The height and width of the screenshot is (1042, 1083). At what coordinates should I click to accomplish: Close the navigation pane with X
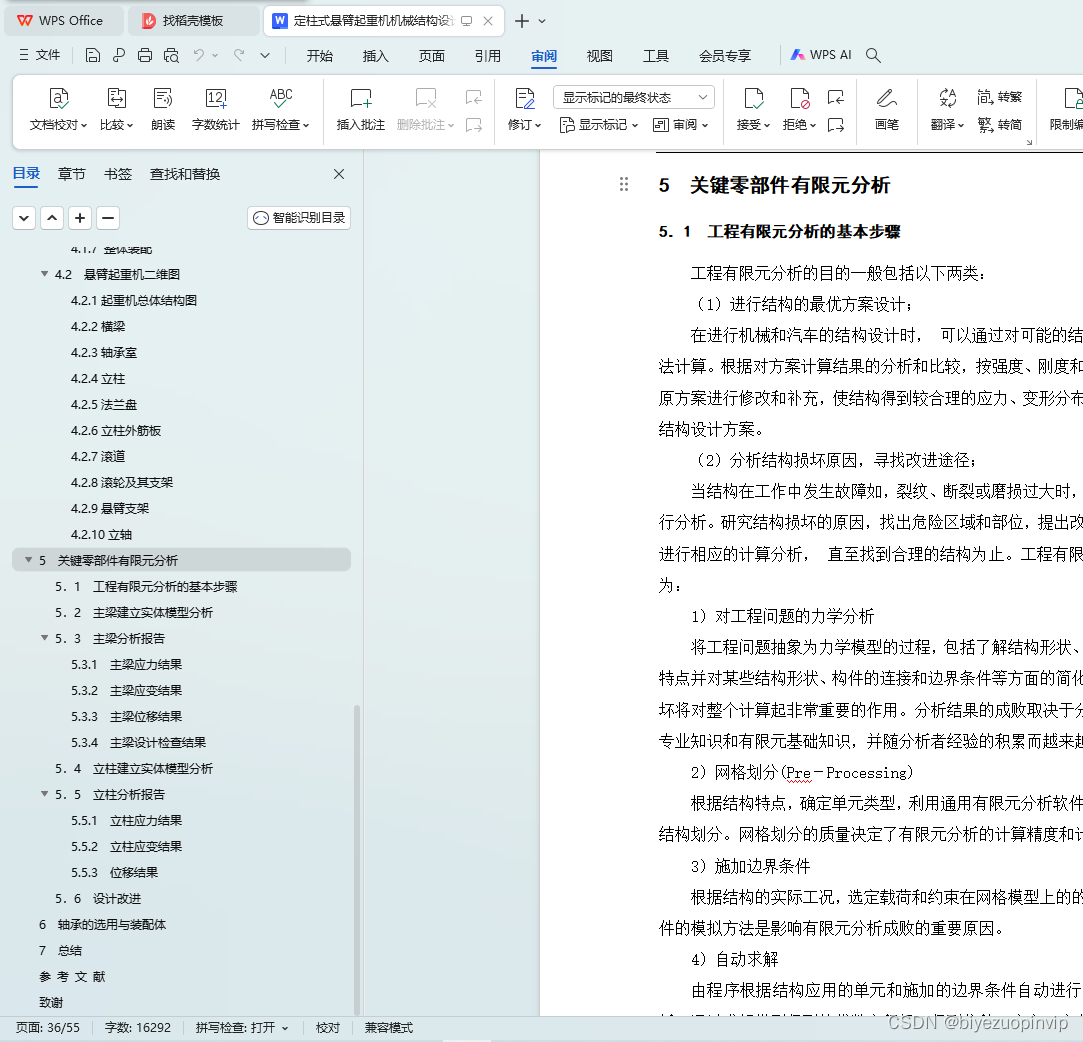tap(339, 174)
